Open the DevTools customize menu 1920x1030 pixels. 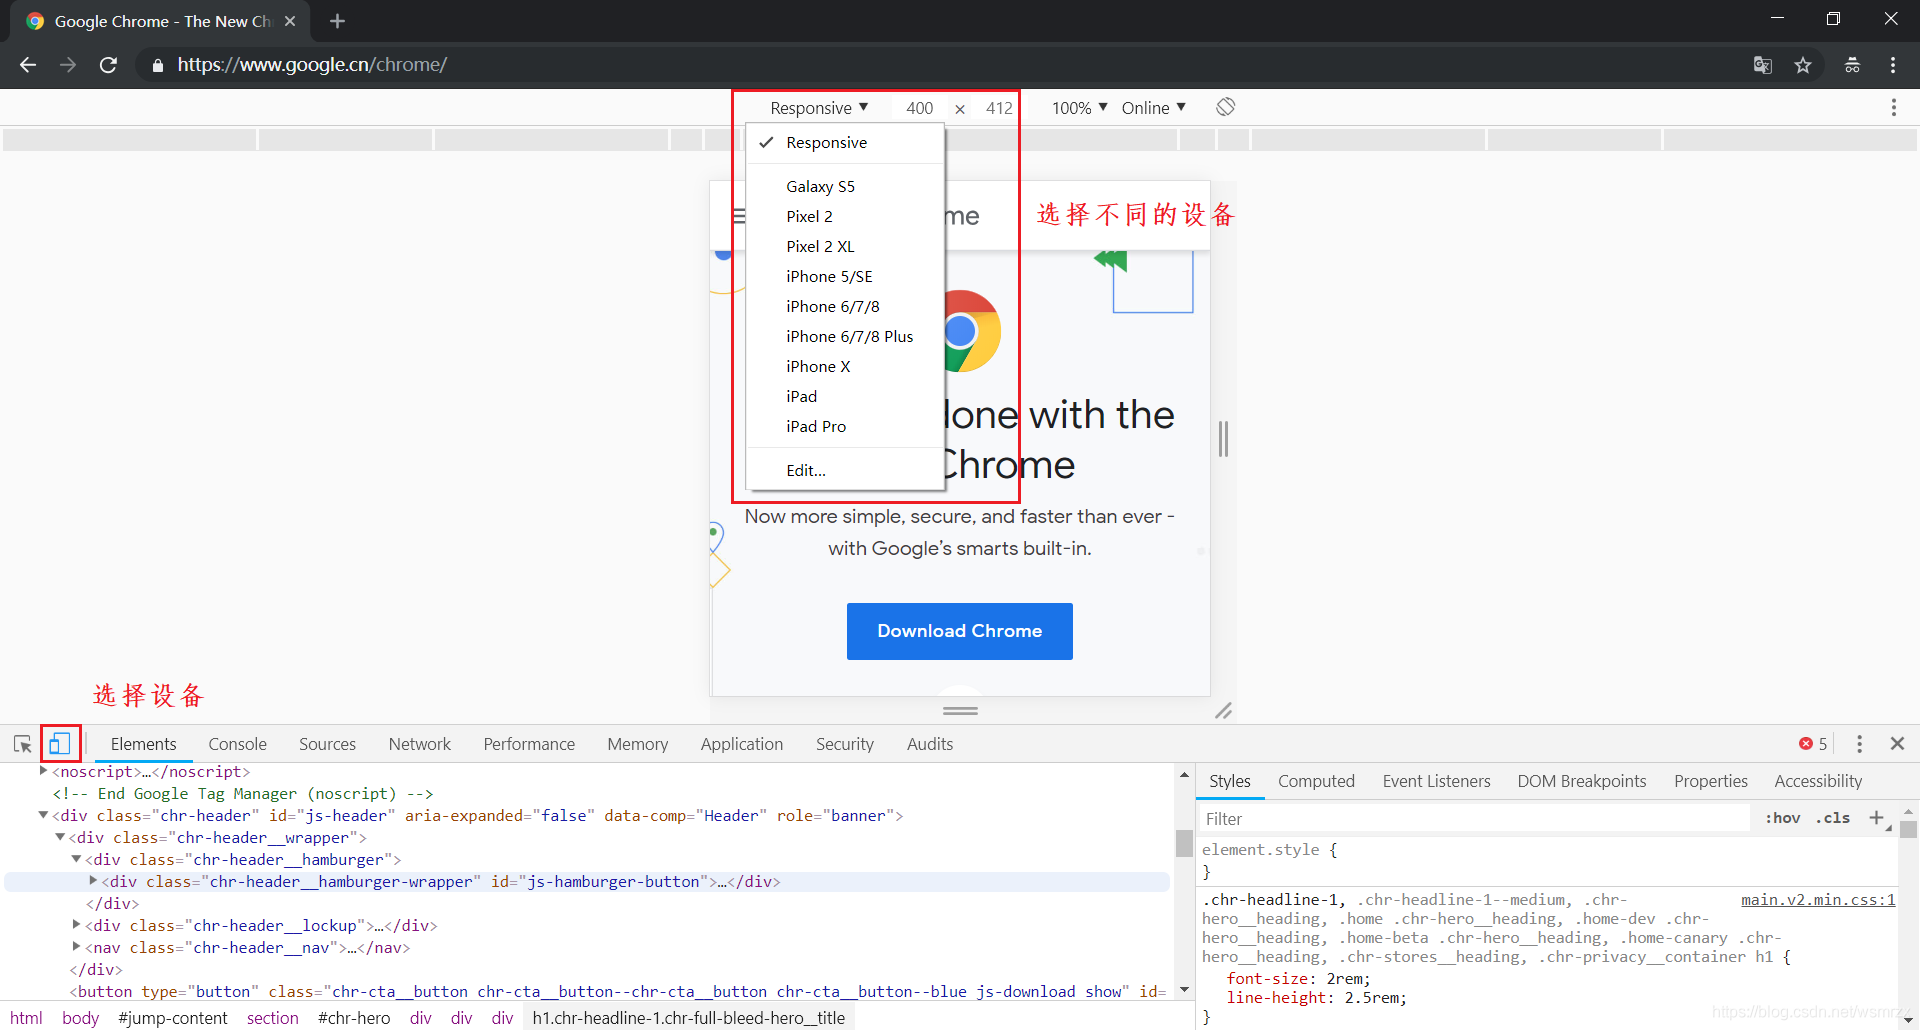point(1859,744)
